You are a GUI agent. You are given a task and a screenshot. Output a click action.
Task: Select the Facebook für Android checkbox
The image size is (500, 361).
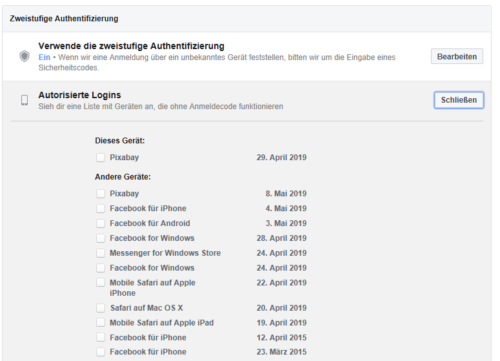point(100,223)
